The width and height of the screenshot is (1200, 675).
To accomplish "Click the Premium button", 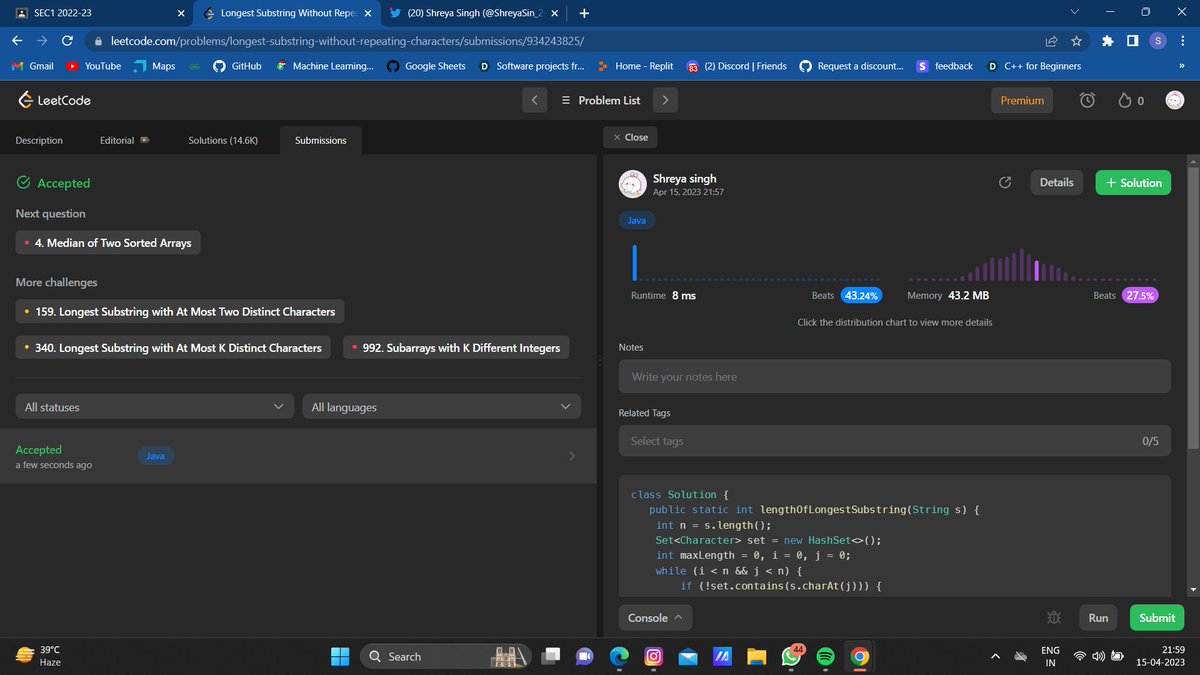I will point(1022,100).
